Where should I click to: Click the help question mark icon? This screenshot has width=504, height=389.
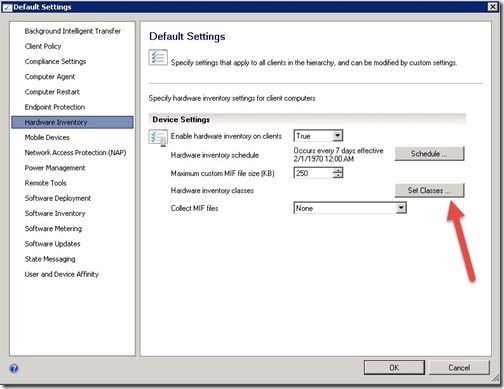click(14, 368)
